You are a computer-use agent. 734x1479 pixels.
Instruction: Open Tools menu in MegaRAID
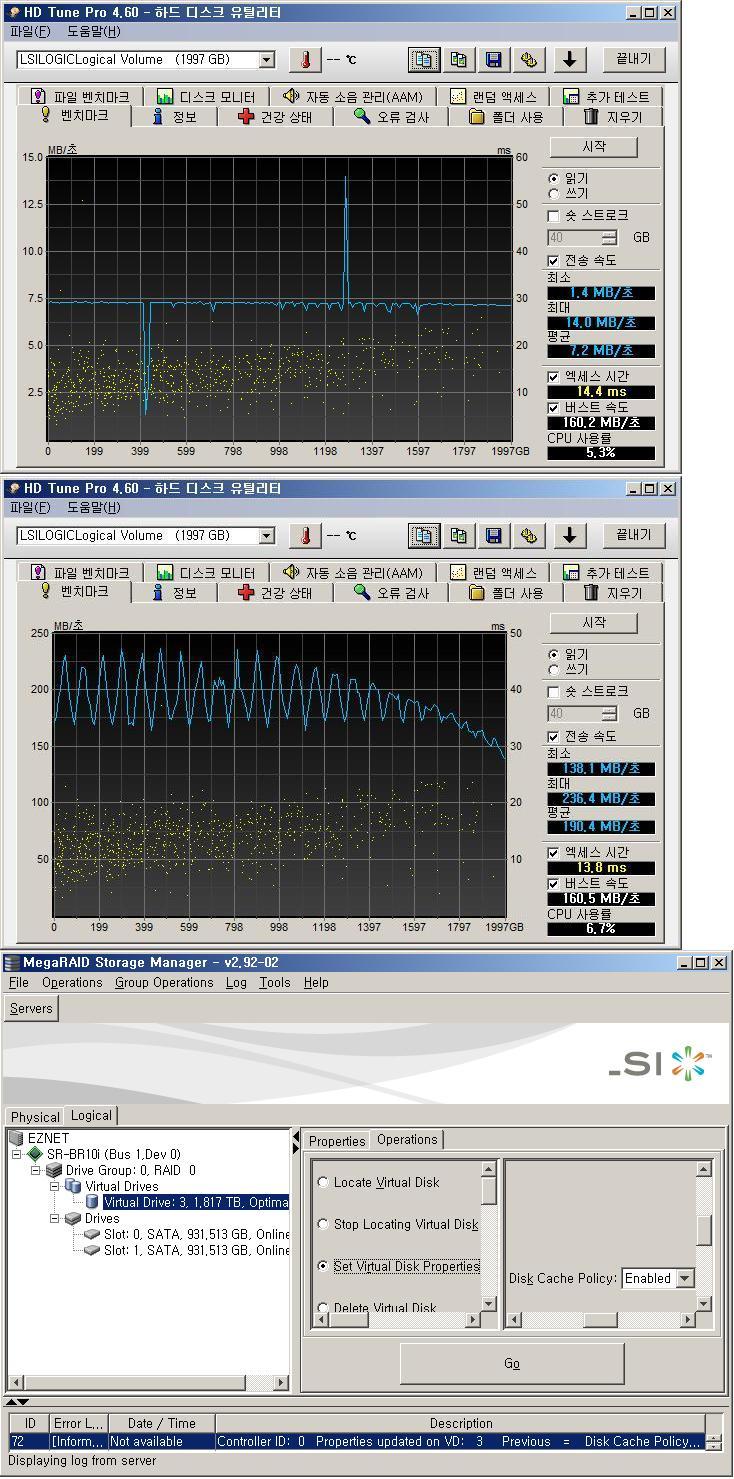click(x=274, y=983)
